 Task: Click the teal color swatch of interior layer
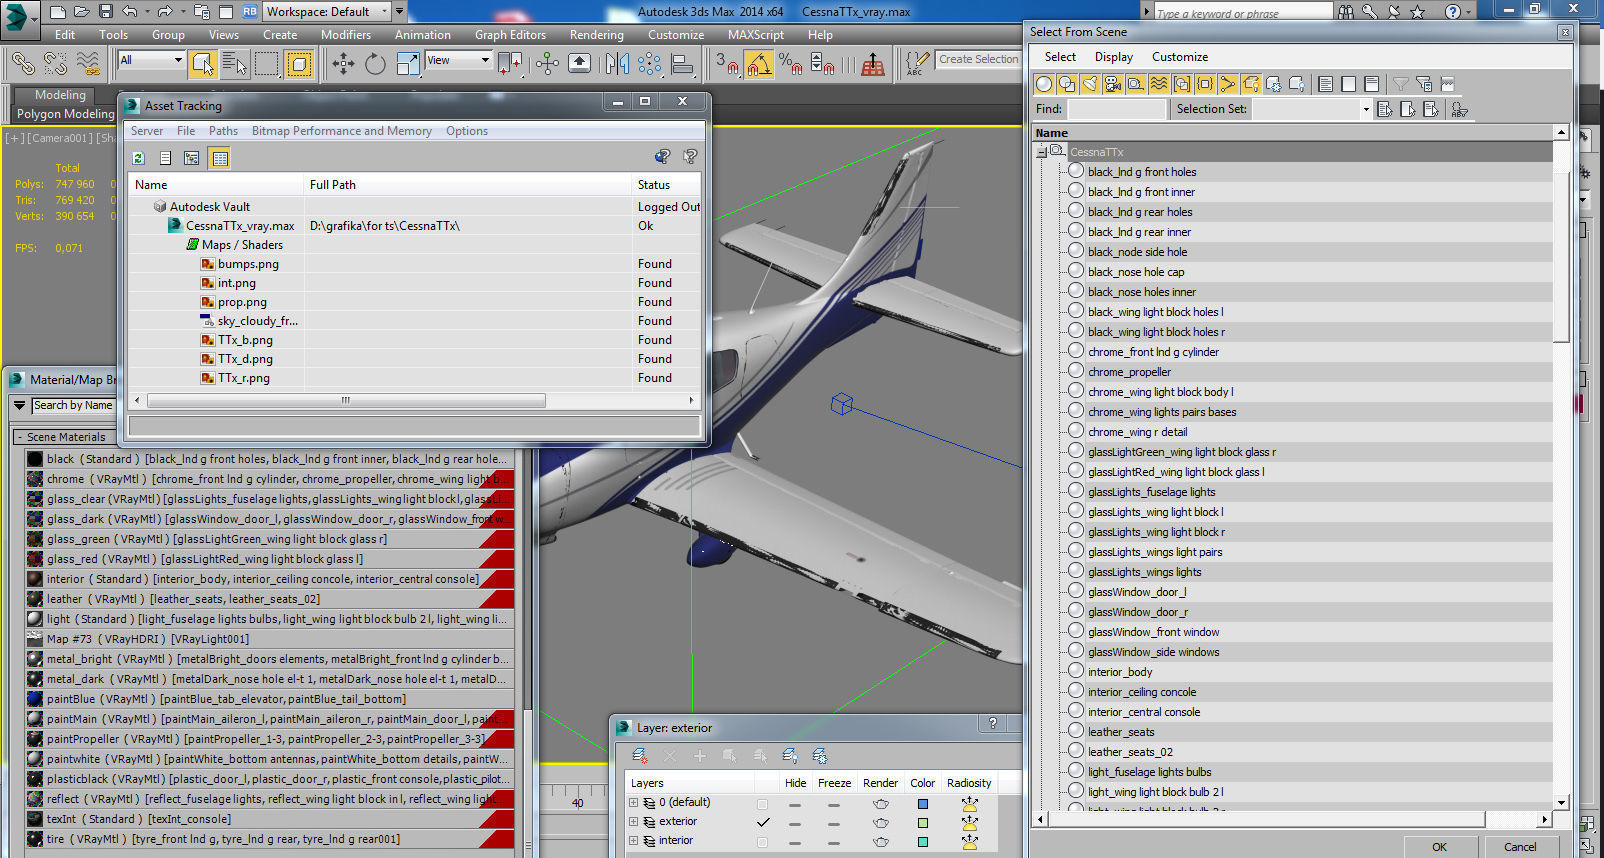tap(923, 841)
